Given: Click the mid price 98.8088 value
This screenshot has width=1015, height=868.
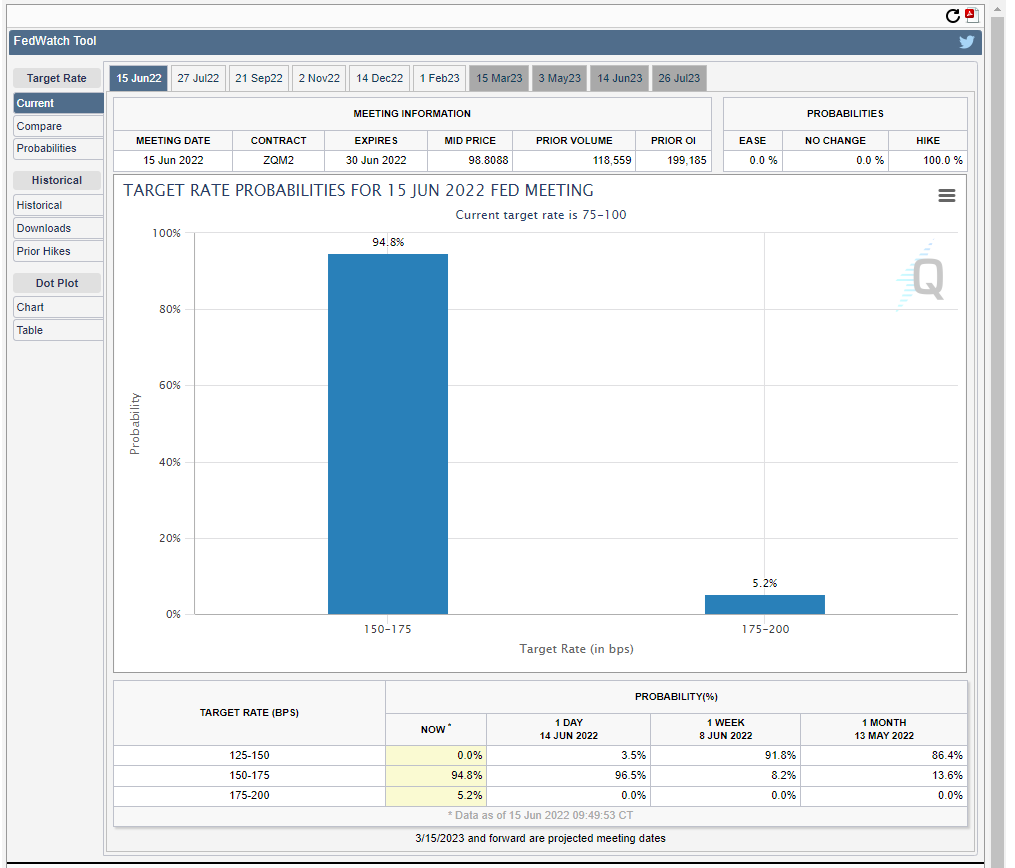Looking at the screenshot, I should click(489, 161).
